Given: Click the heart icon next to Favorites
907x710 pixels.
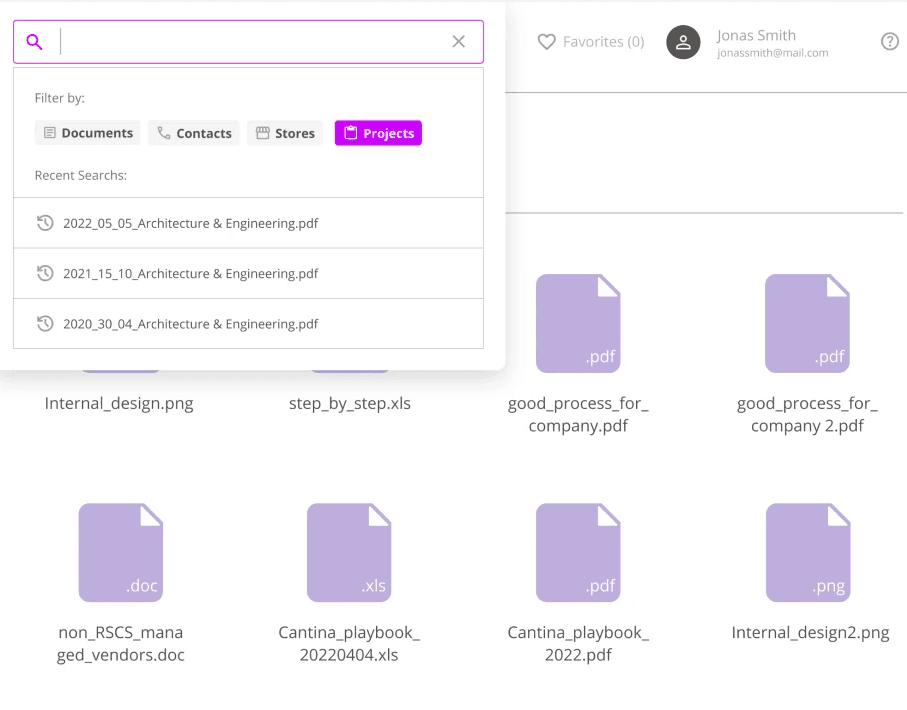Looking at the screenshot, I should [546, 42].
